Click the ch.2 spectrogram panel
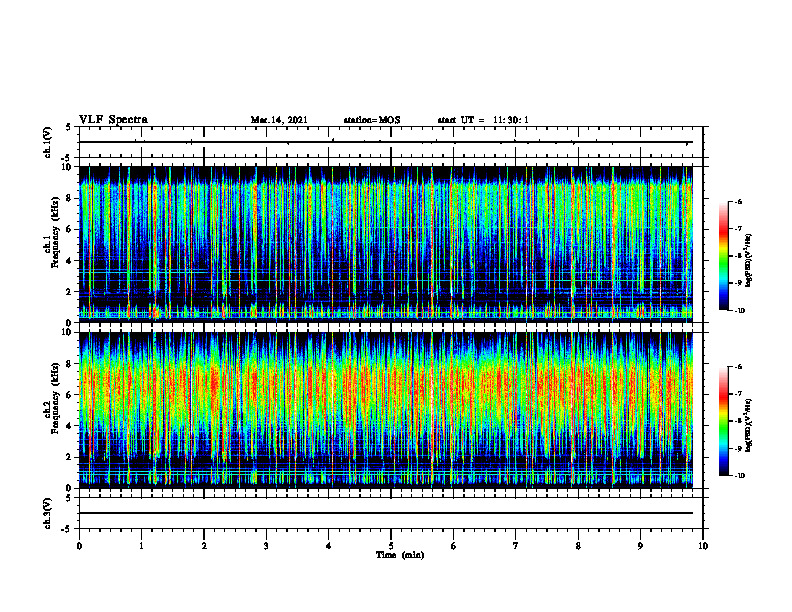Viewport: 792px width, 612px height. click(386, 410)
